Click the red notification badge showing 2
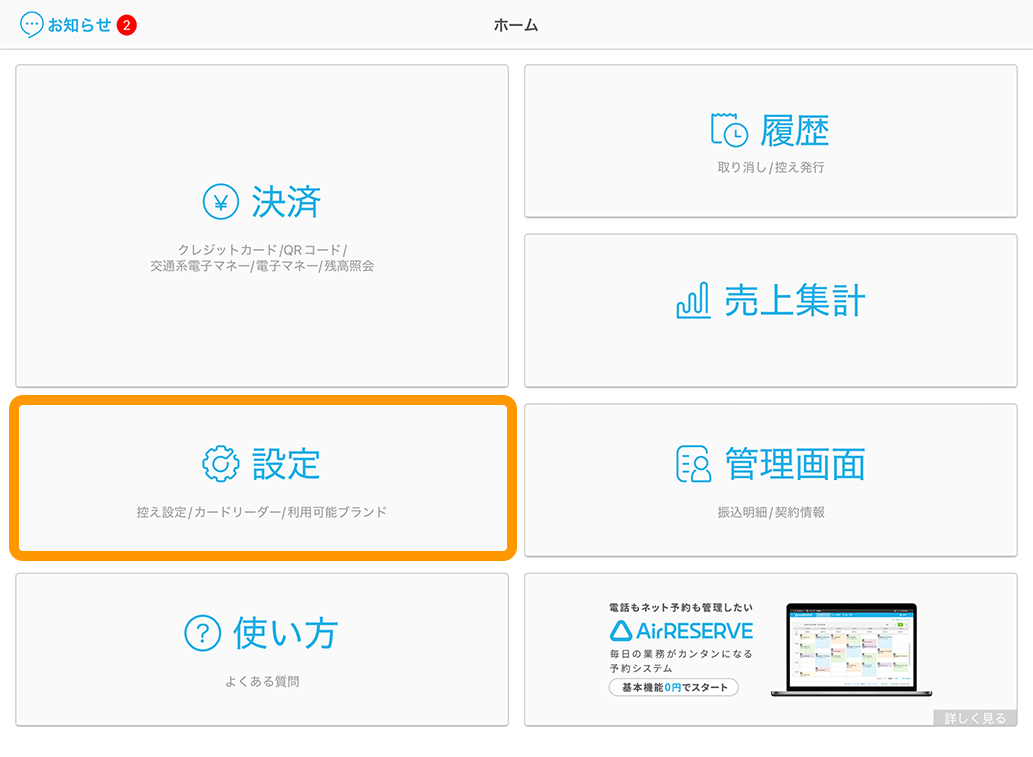Viewport: 1033px width, 757px height. coord(126,25)
